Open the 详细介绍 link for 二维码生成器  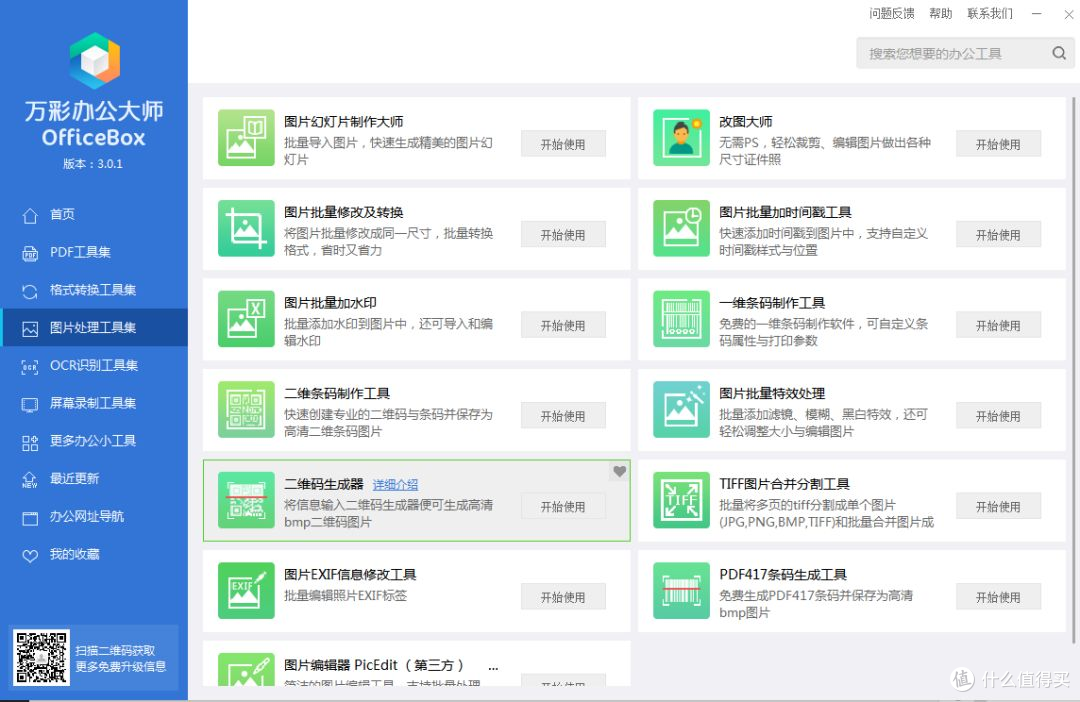[x=395, y=484]
